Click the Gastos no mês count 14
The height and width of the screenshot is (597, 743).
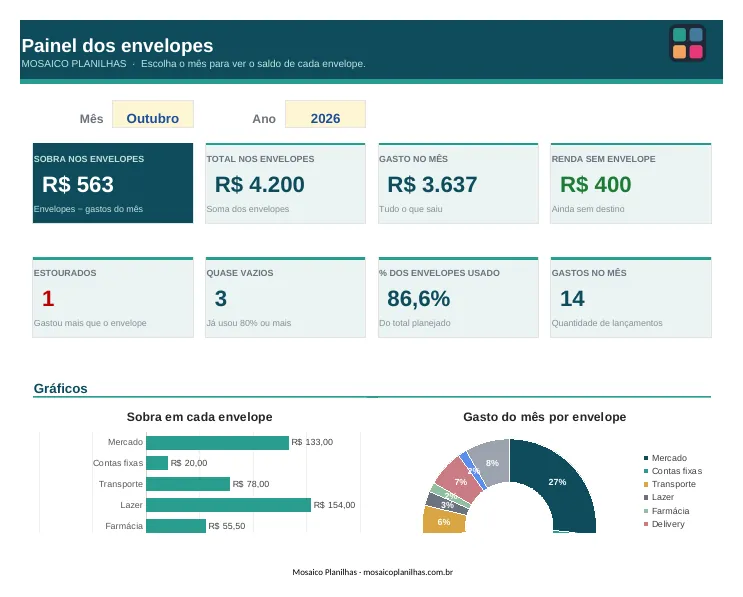pos(572,298)
